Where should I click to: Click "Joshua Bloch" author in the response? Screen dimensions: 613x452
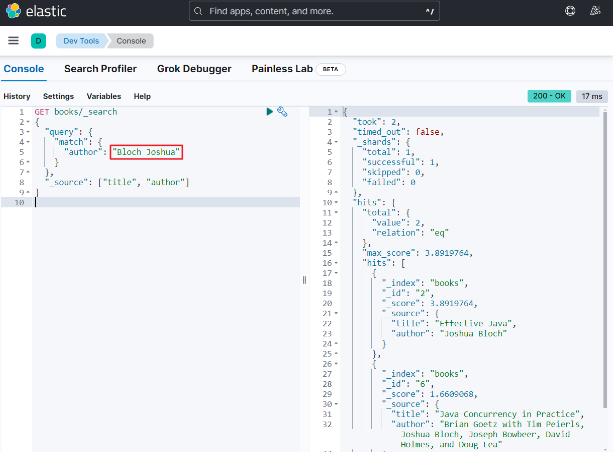point(473,334)
